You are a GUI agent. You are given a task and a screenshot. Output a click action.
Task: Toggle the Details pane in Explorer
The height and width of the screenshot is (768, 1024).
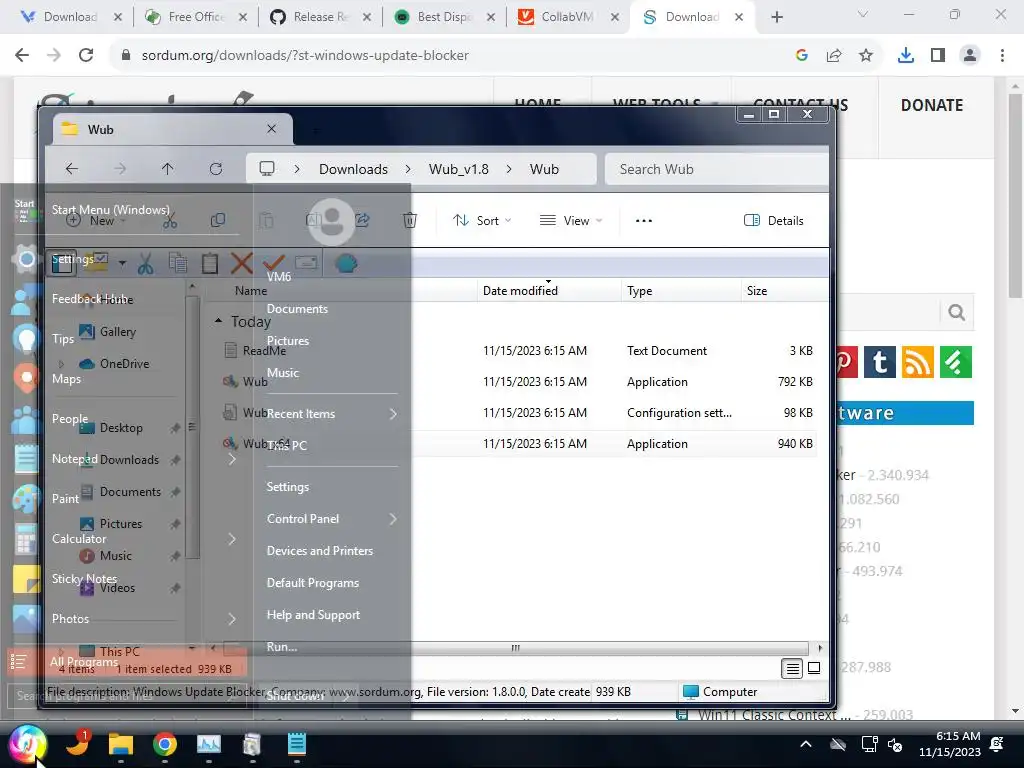pyautogui.click(x=773, y=221)
